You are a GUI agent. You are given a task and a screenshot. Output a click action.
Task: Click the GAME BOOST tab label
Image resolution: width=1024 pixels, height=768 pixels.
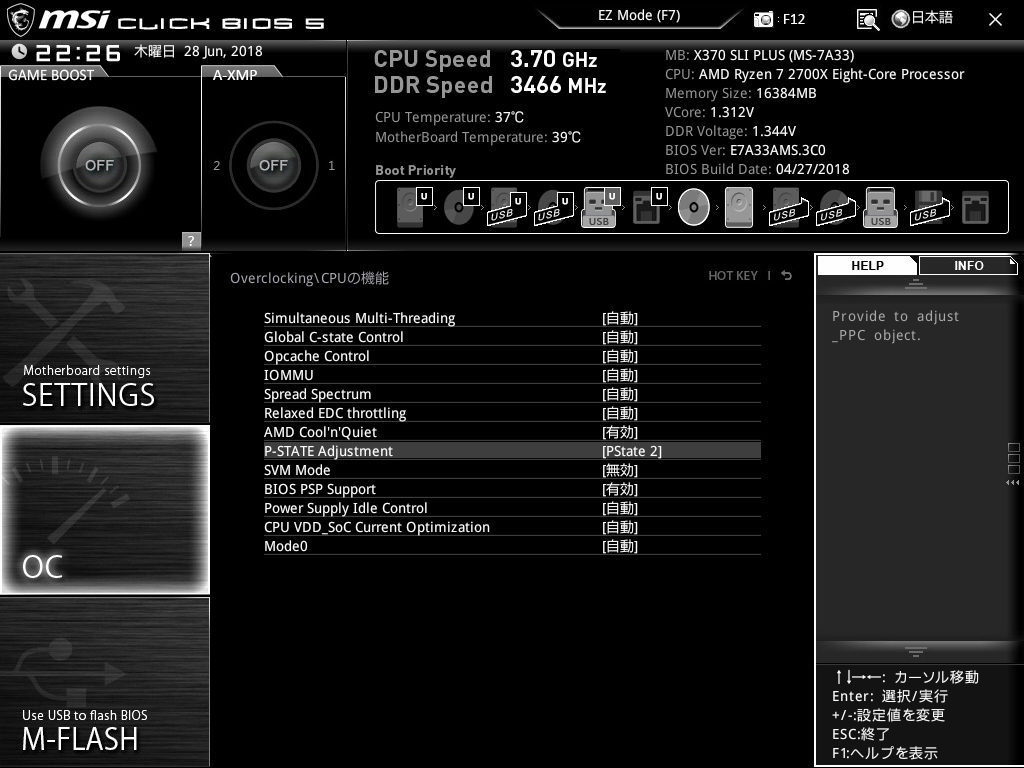tap(51, 74)
